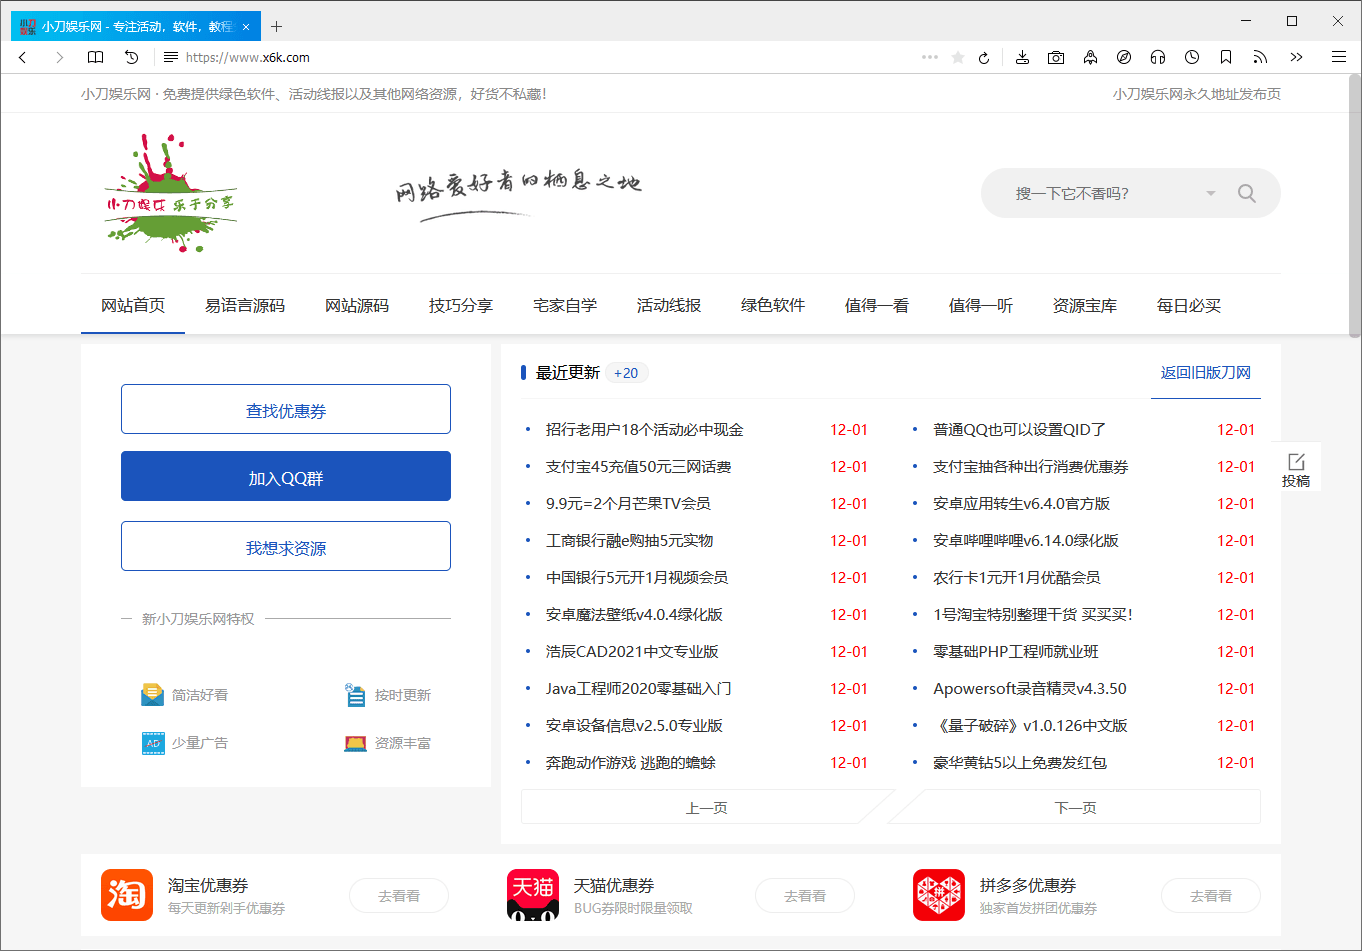The width and height of the screenshot is (1362, 951).
Task: Click the magnifier search icon on site
Action: (x=1246, y=193)
